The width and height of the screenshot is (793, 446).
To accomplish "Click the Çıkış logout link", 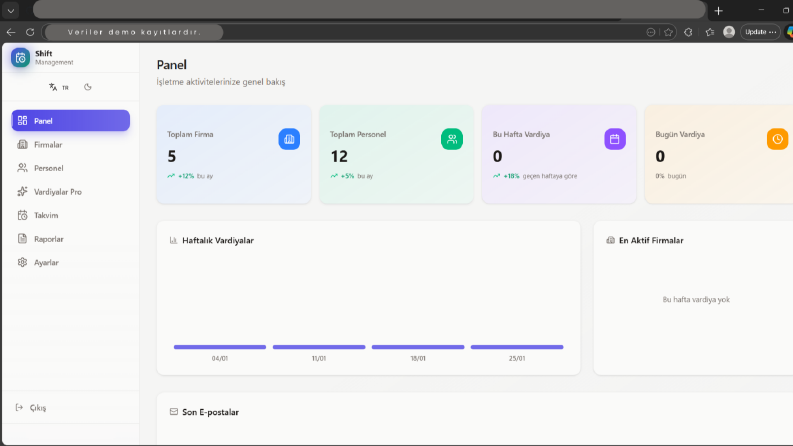I will [x=38, y=408].
